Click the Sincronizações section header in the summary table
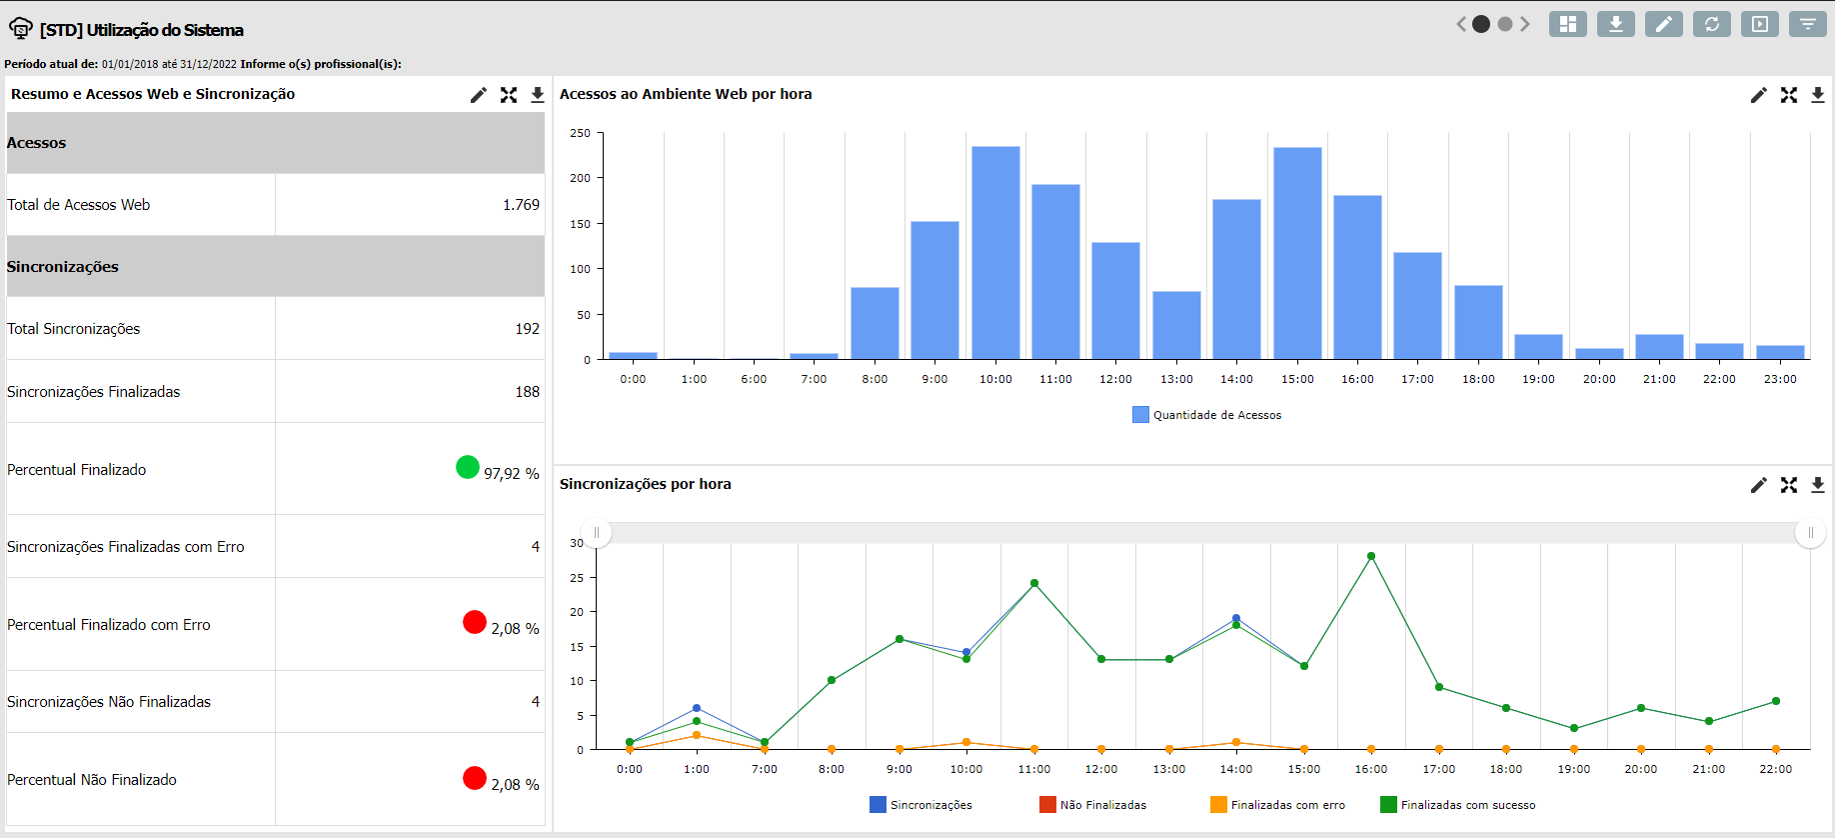The width and height of the screenshot is (1835, 838). click(x=275, y=267)
